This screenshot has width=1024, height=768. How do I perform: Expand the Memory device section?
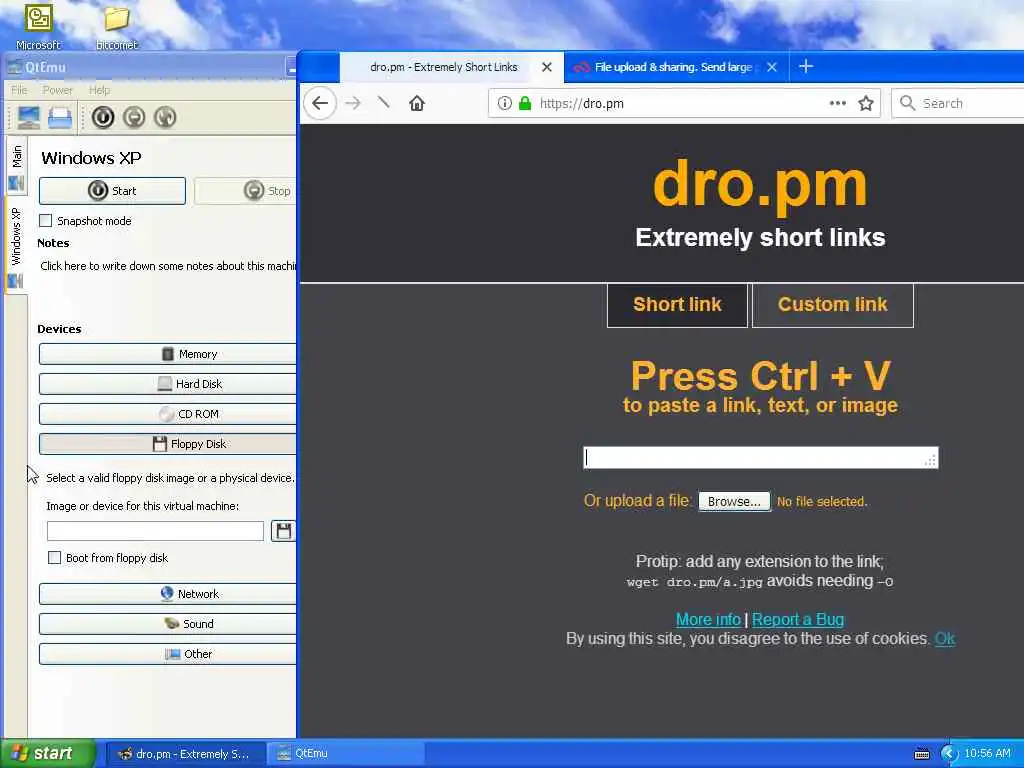(167, 354)
